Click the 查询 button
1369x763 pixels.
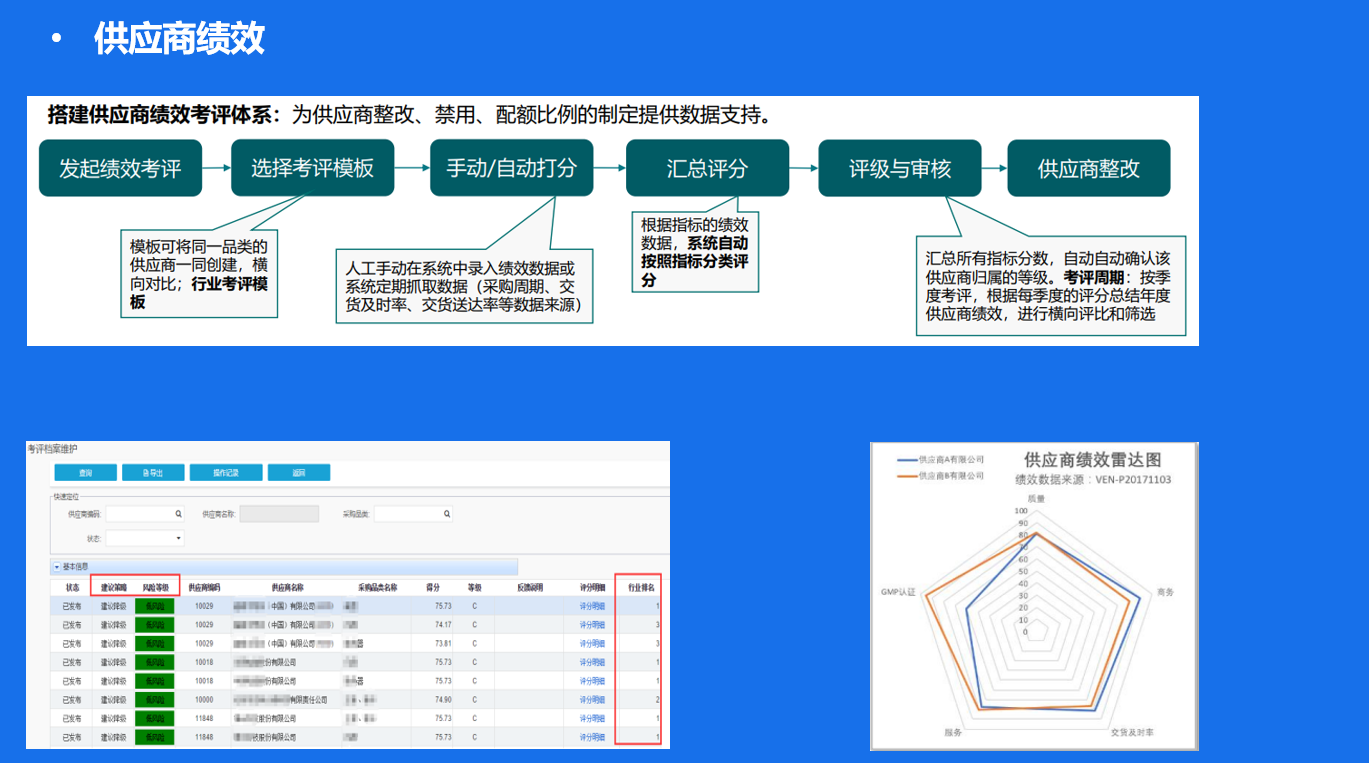85,473
